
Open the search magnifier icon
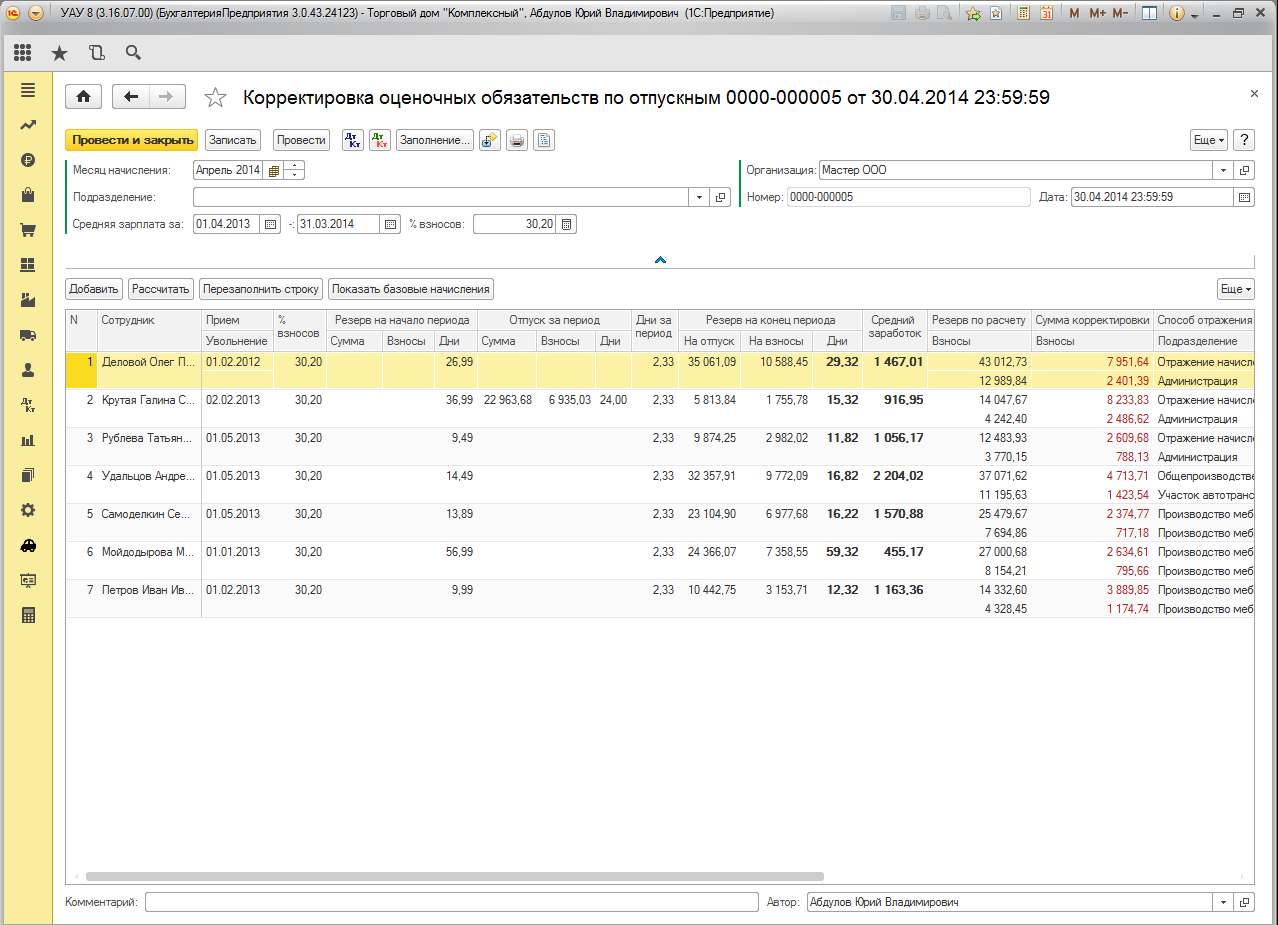133,53
